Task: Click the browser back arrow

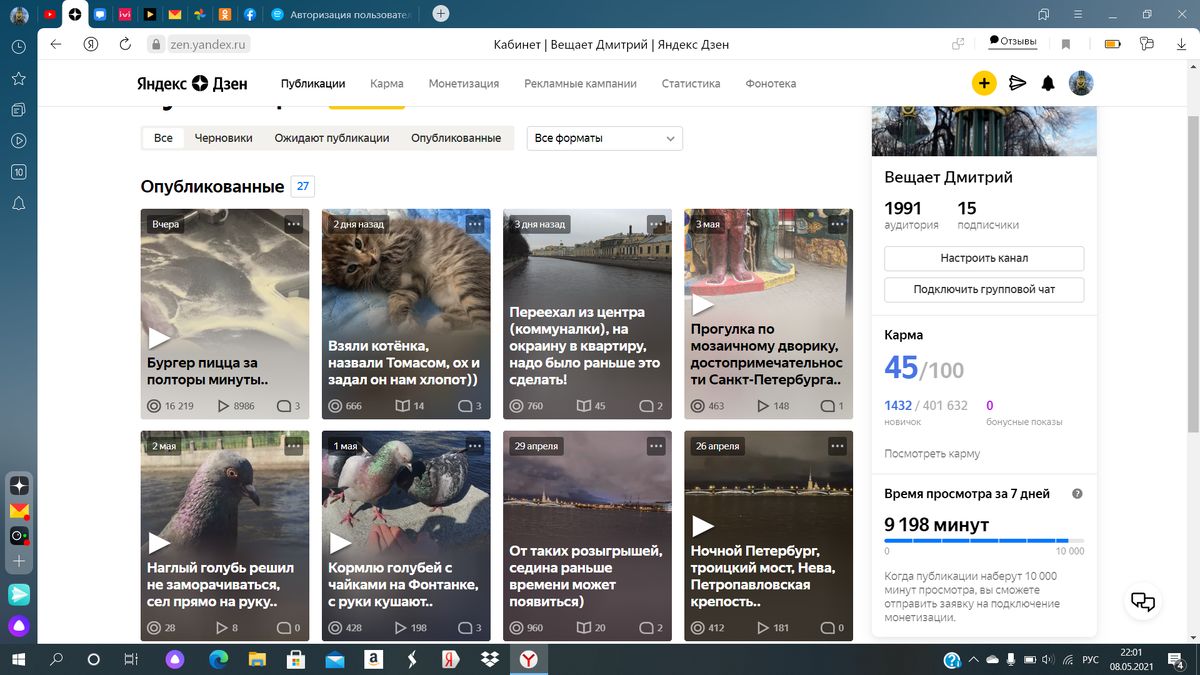Action: point(56,44)
